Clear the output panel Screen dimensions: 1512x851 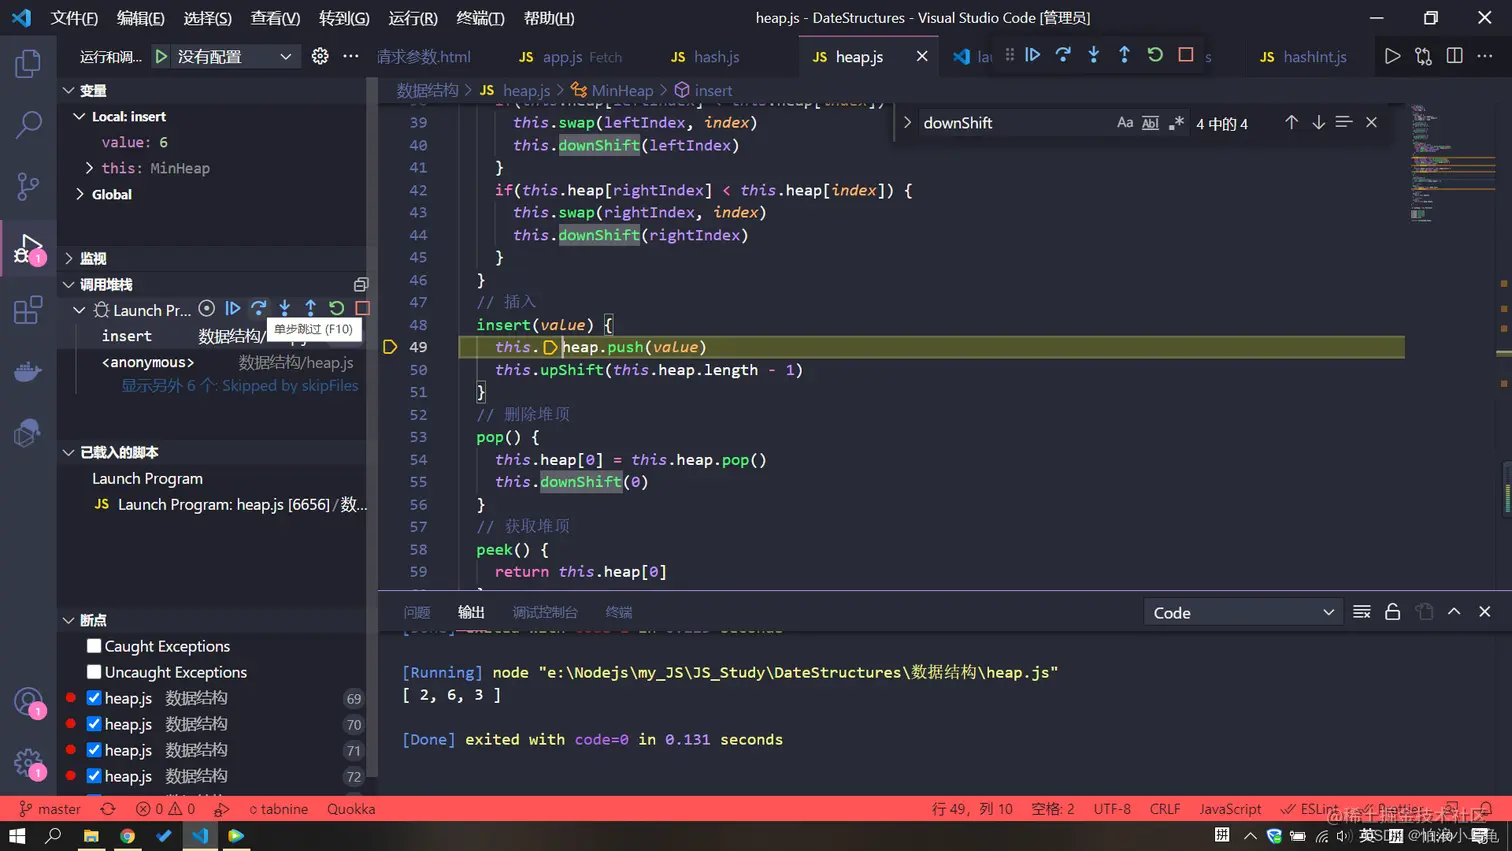tap(1362, 612)
